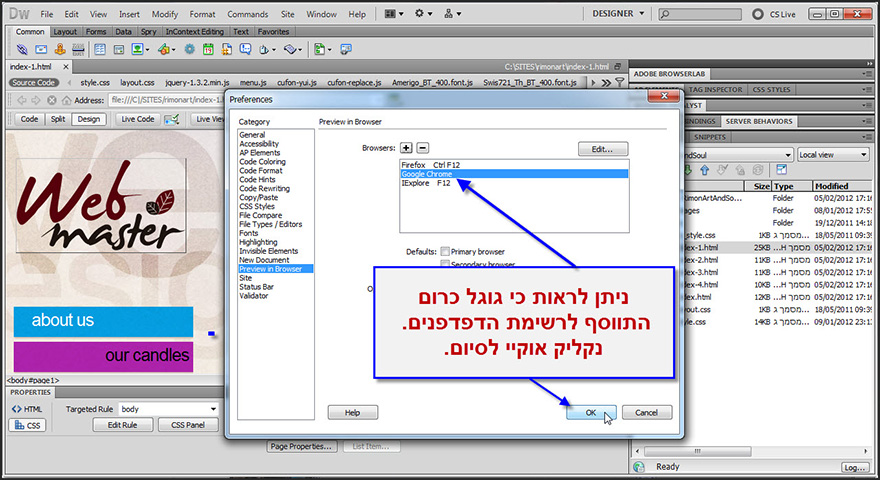
Task: Switch the Properties panel to CSS mode
Action: tap(27, 426)
